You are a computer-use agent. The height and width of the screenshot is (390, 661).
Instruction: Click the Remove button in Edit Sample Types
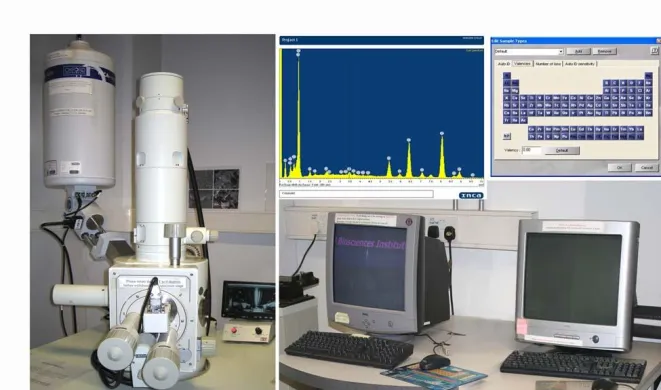pos(605,51)
